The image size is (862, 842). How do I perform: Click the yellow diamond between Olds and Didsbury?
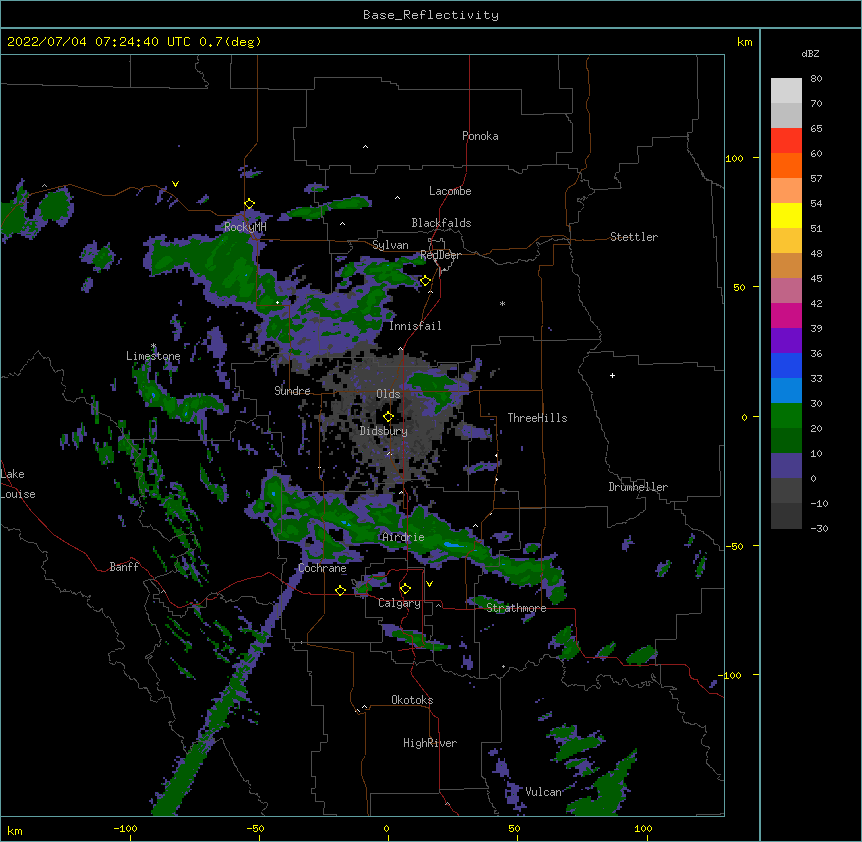388,417
